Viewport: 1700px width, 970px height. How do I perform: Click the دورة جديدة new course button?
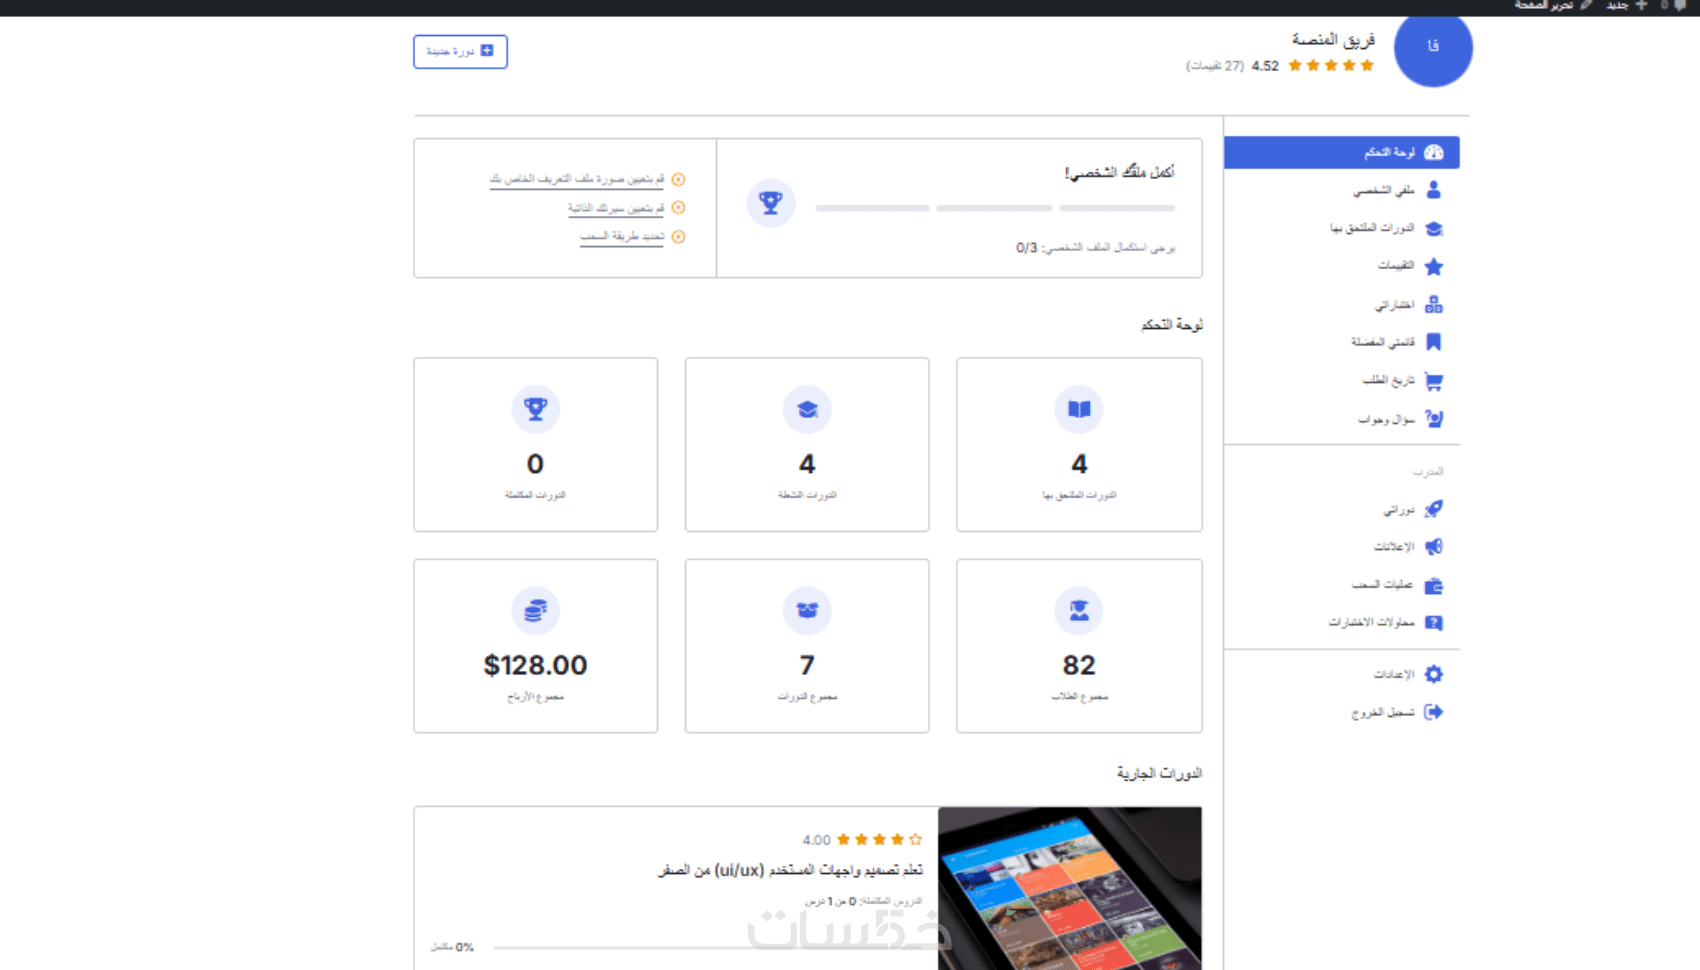click(460, 51)
